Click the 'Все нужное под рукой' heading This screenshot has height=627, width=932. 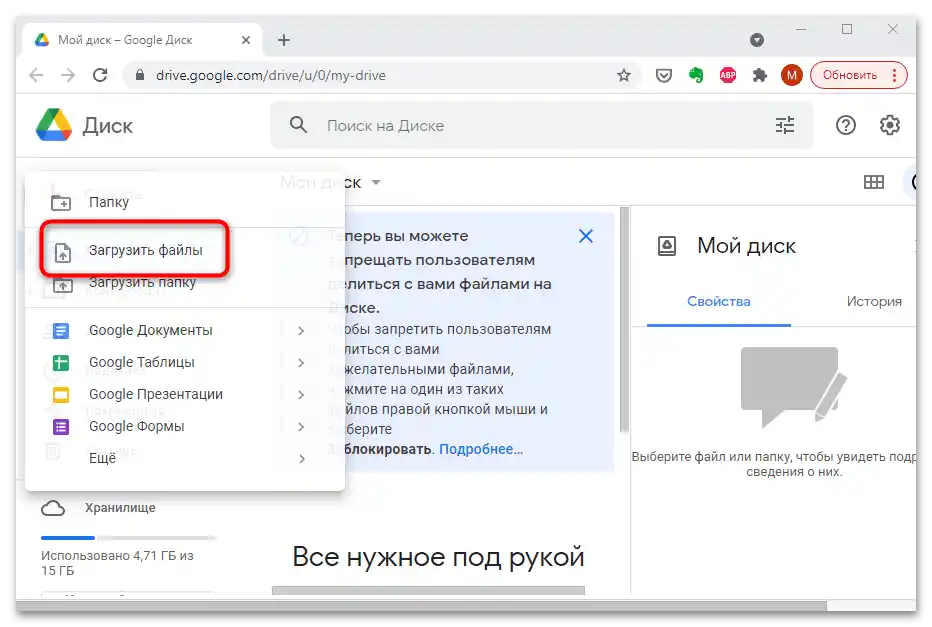439,557
